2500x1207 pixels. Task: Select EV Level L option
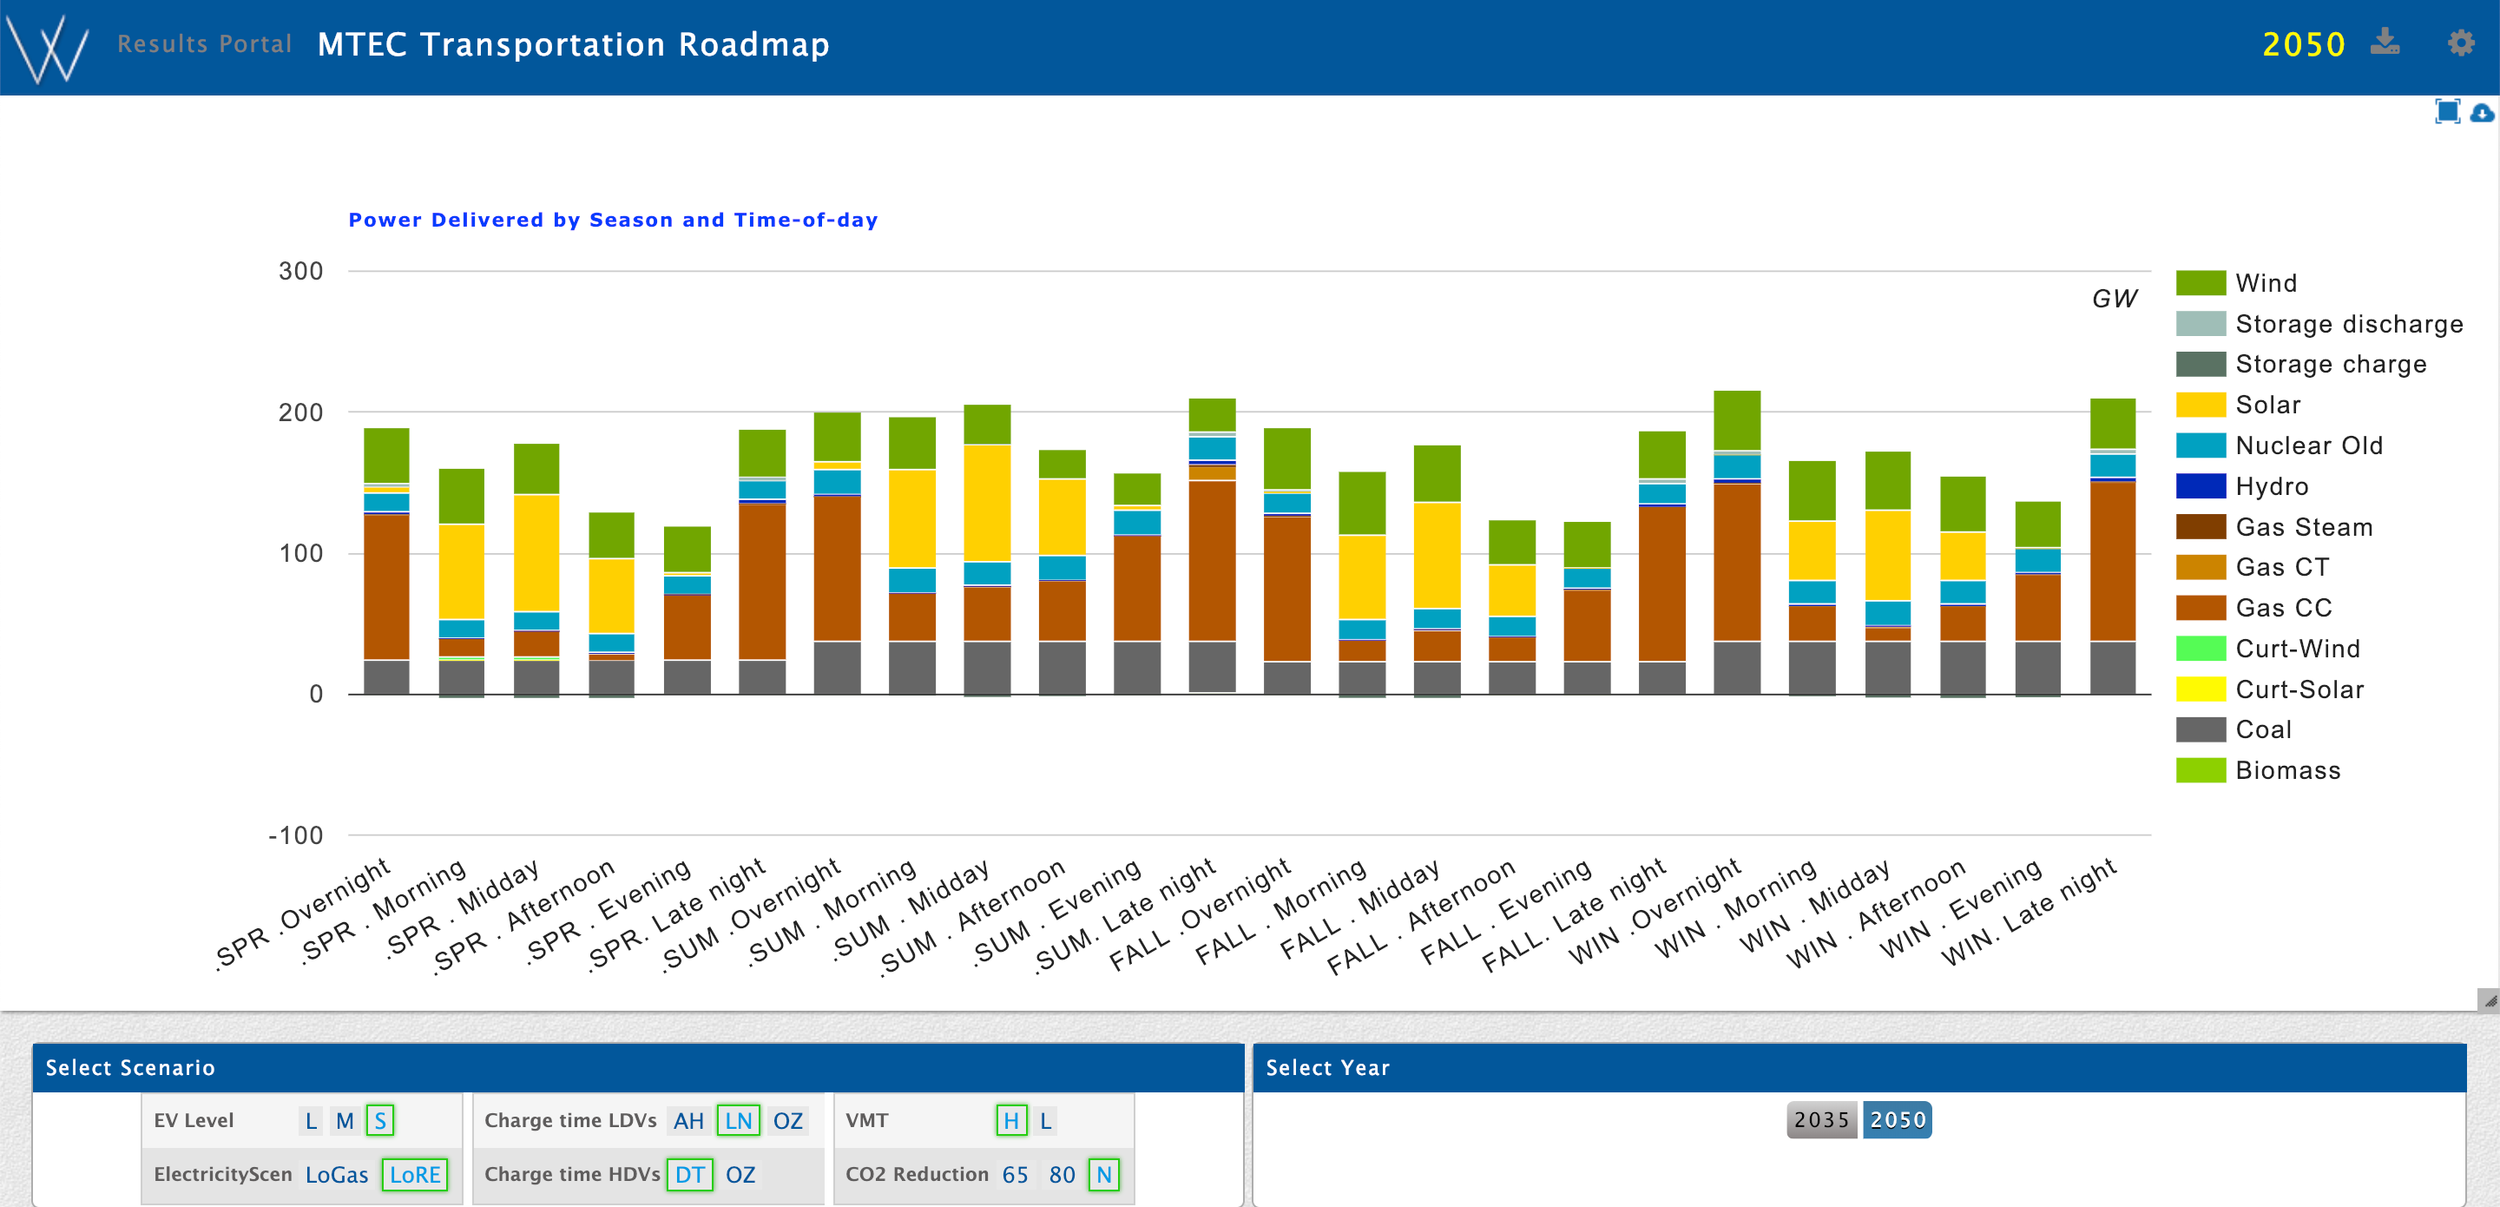coord(311,1121)
